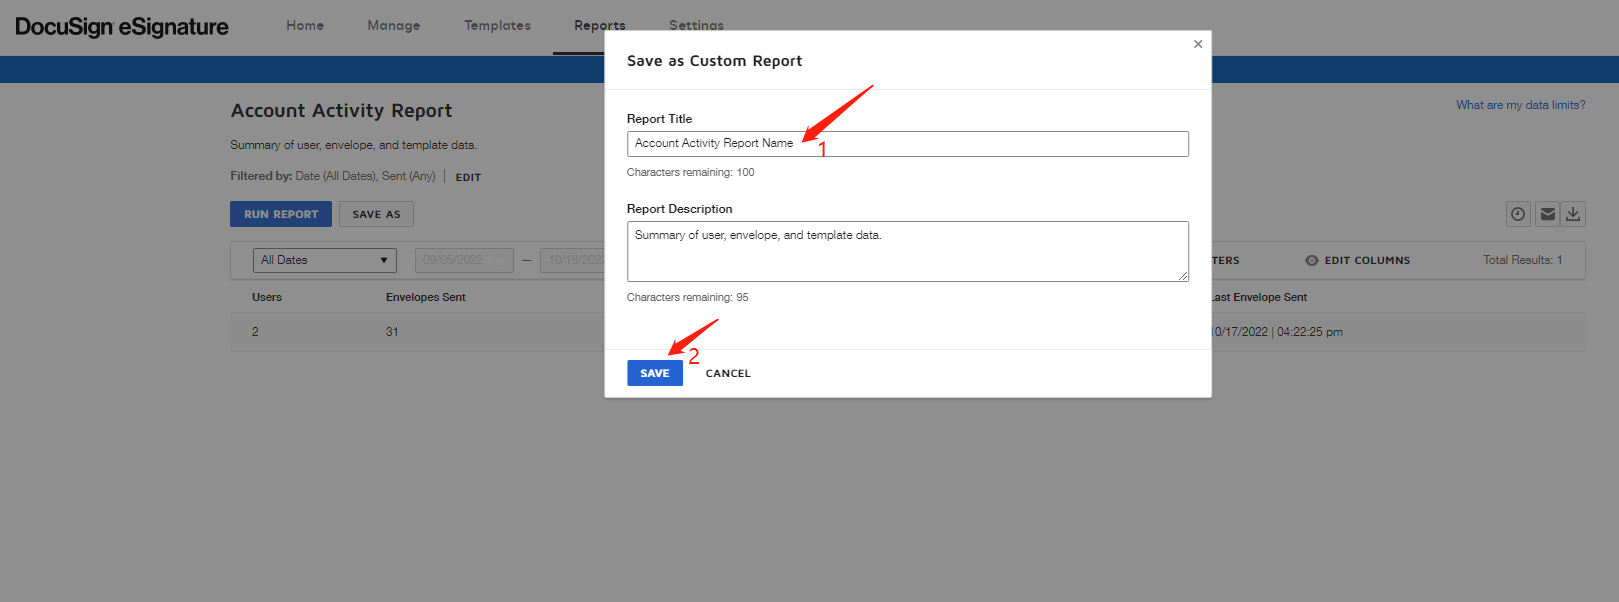Switch to the Manage tab
1619x602 pixels.
(x=393, y=26)
